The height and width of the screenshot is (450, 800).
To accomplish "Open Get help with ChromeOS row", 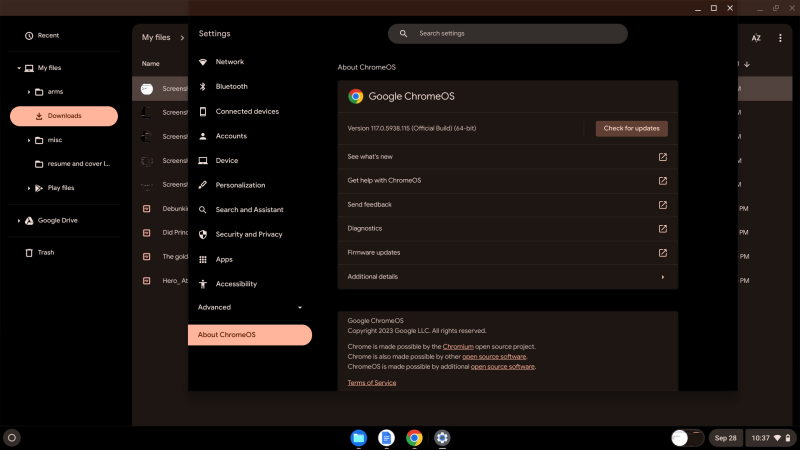I will click(x=508, y=181).
